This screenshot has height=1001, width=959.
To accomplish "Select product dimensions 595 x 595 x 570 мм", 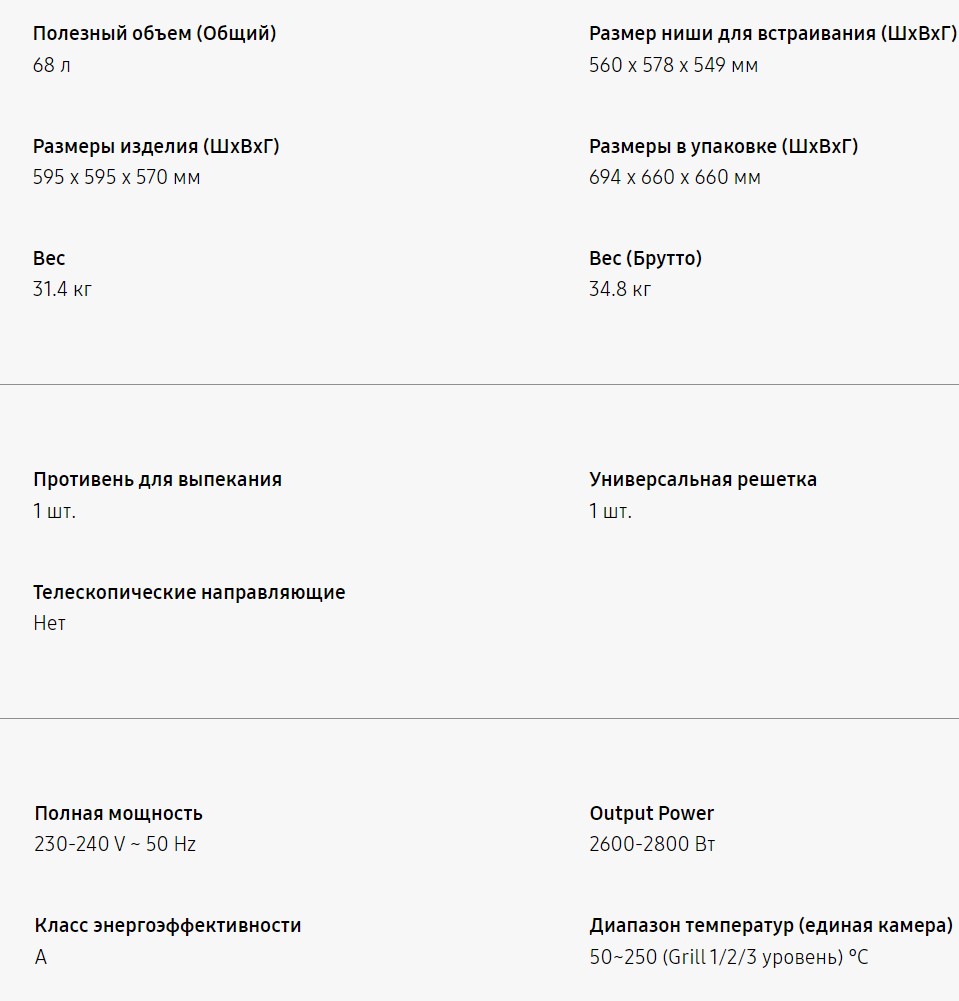I will (116, 178).
